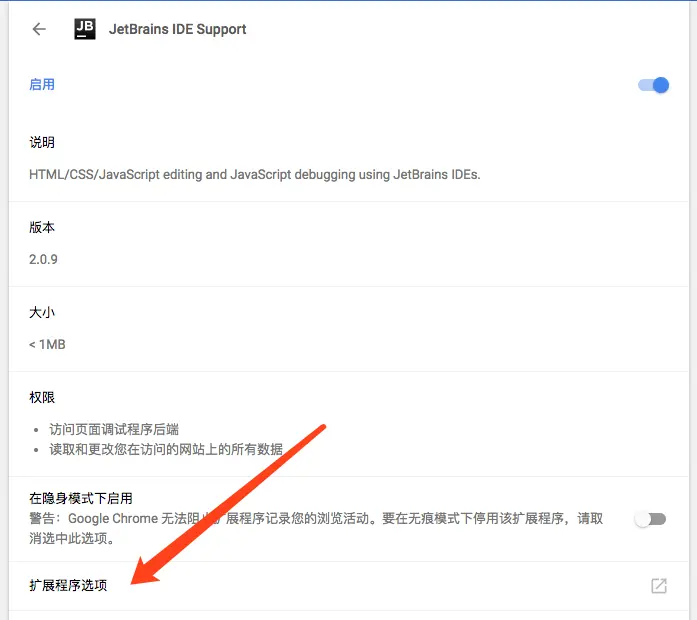Go back using the left arrow icon

click(39, 29)
